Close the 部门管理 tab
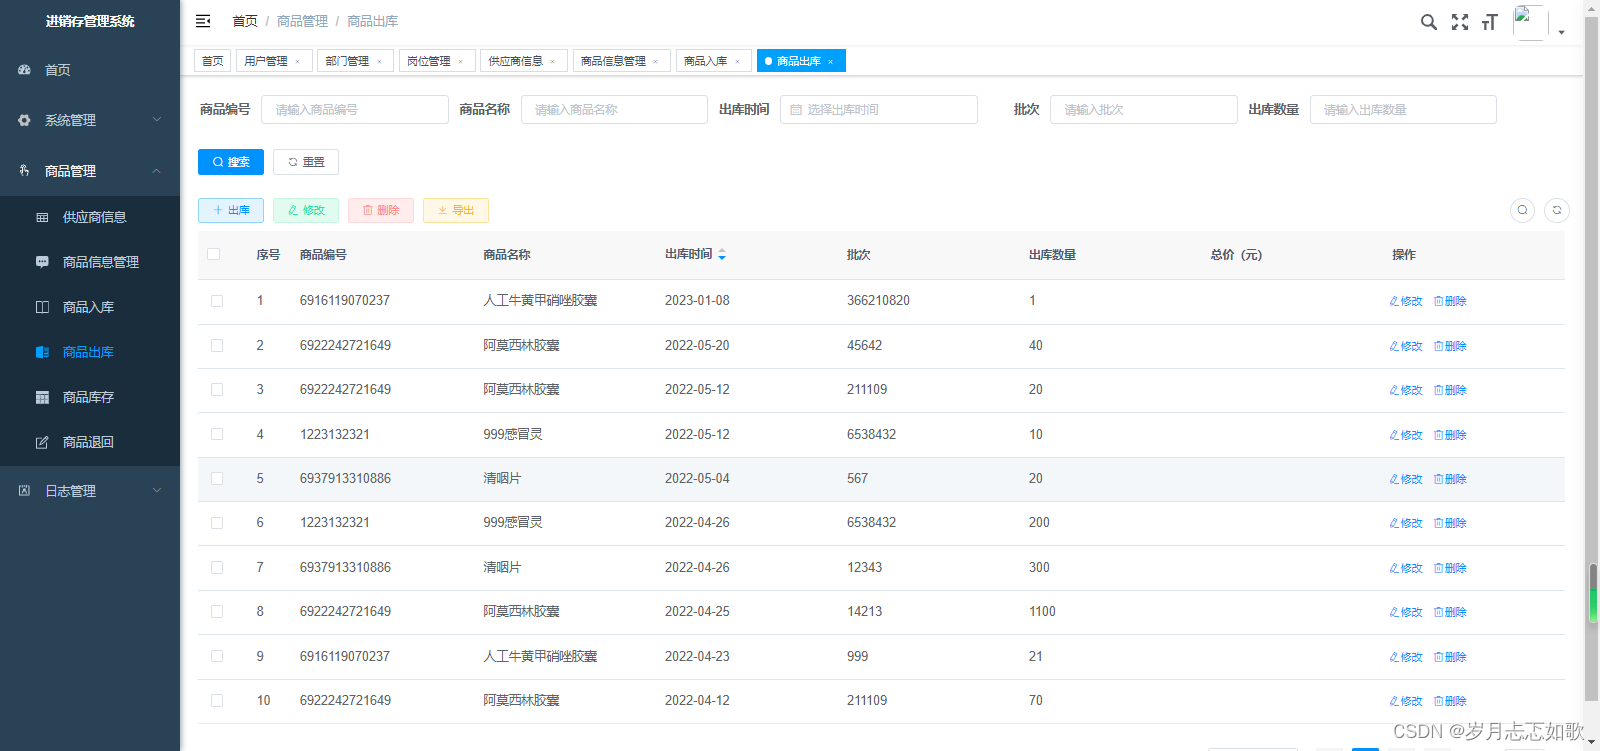This screenshot has width=1600, height=751. click(x=379, y=62)
